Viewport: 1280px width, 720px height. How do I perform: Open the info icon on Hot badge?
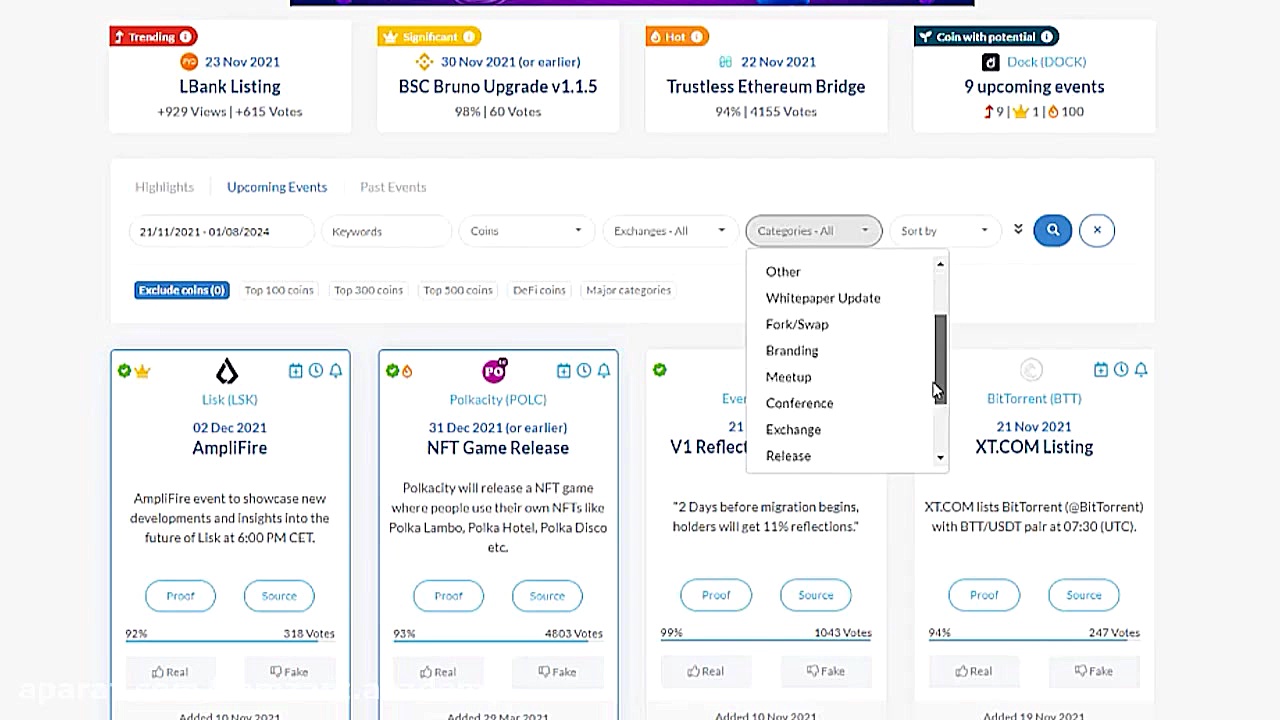tap(698, 37)
